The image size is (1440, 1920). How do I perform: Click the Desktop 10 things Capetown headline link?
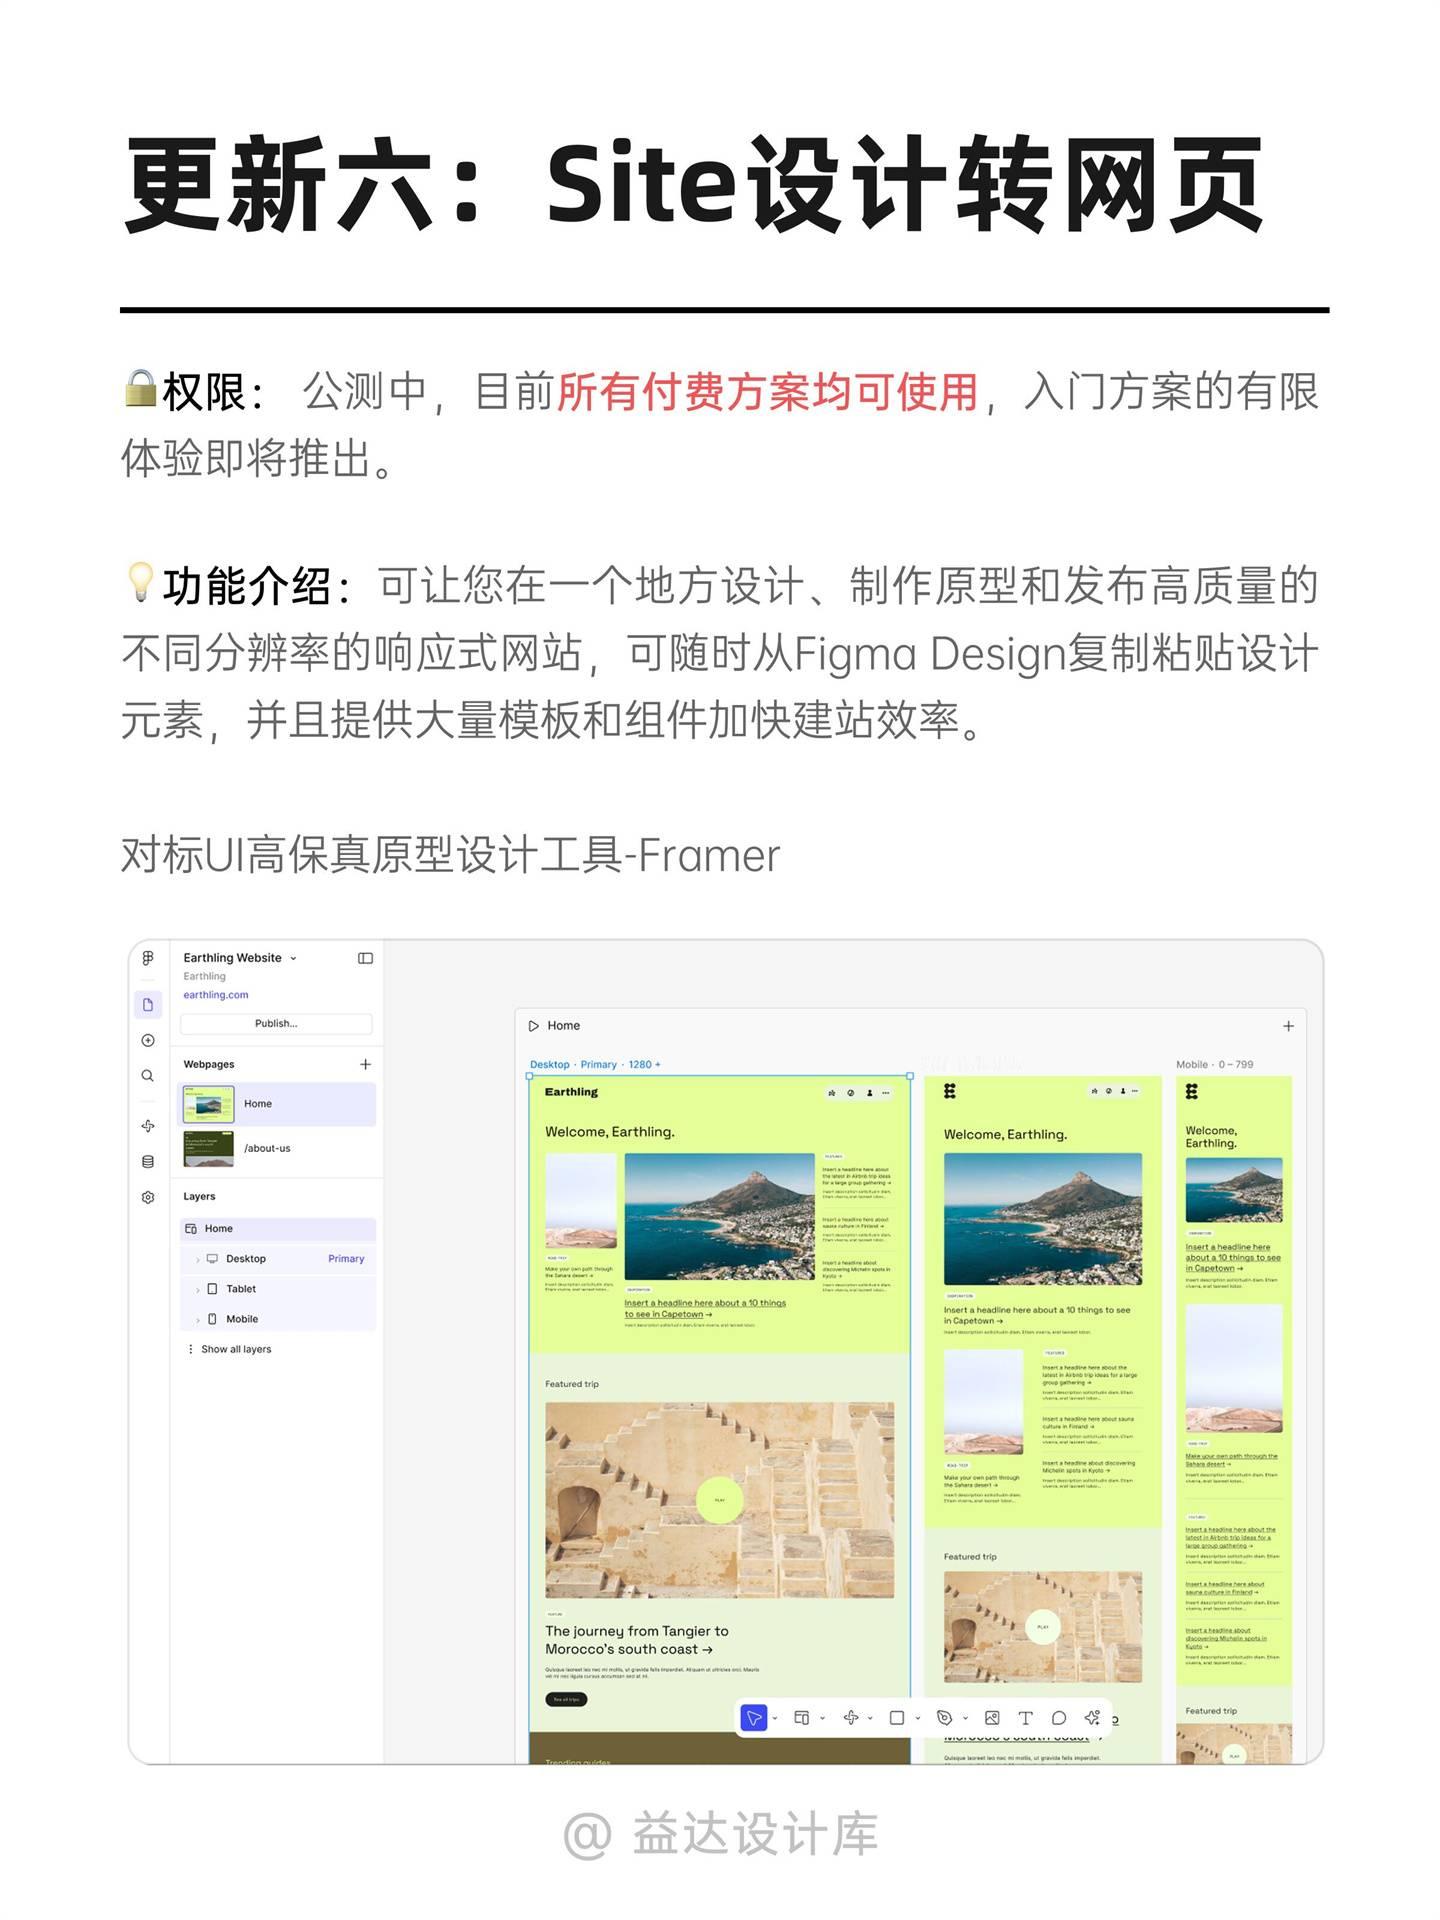[705, 1309]
